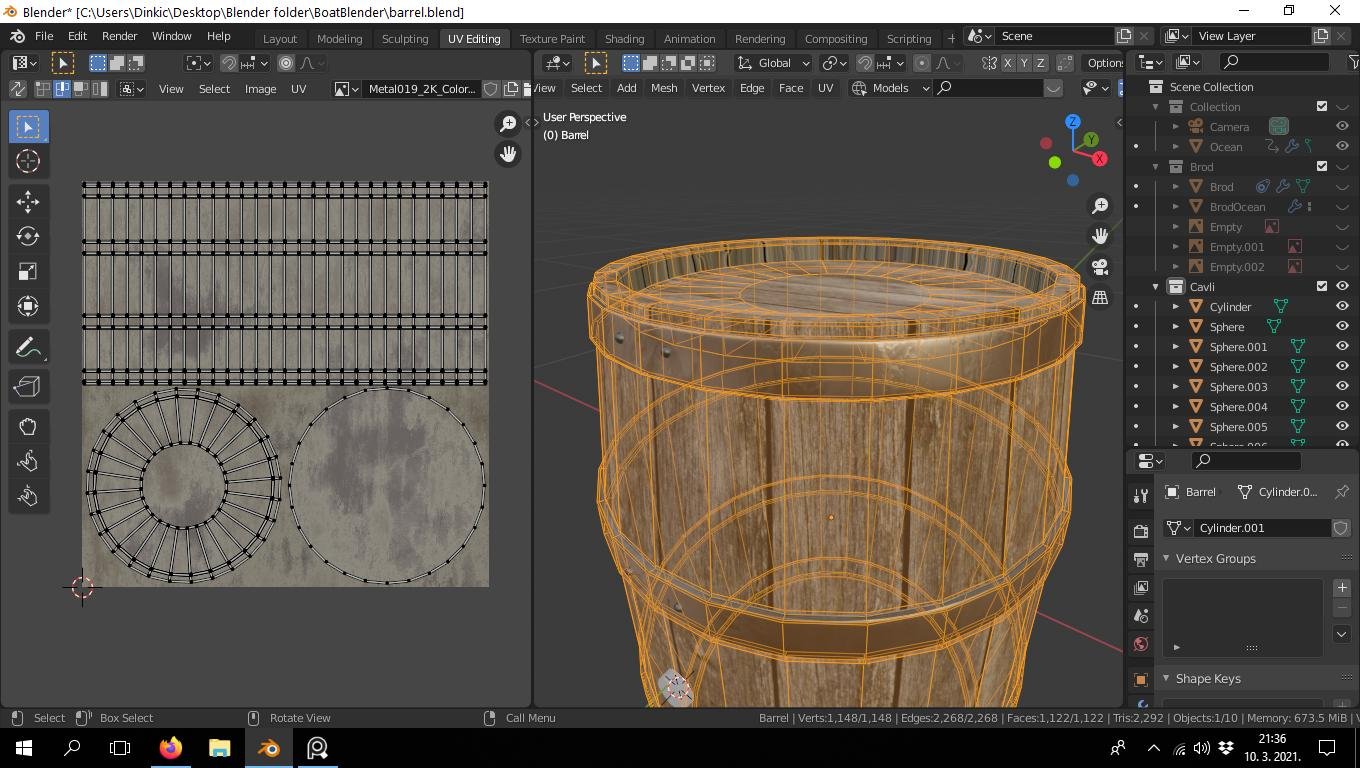Click the Scale tool in UV toolbar
This screenshot has width=1360, height=768.
(28, 271)
